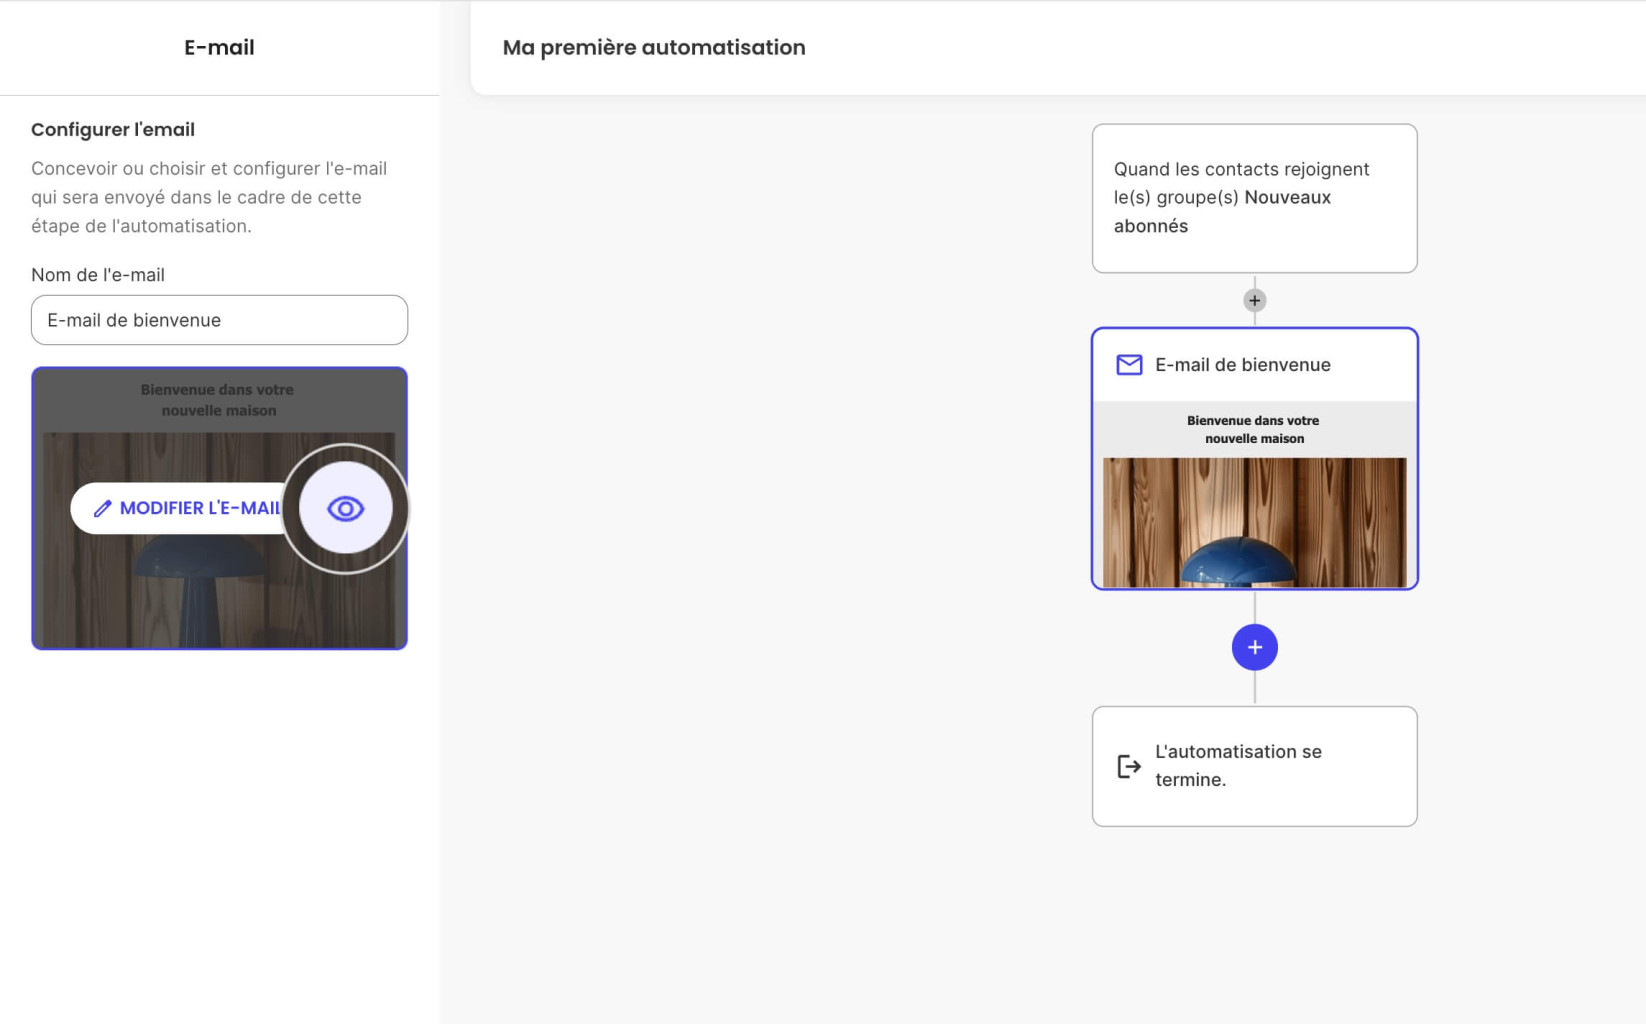This screenshot has width=1646, height=1024.
Task: Click the Ma première automatisation title
Action: coord(654,47)
